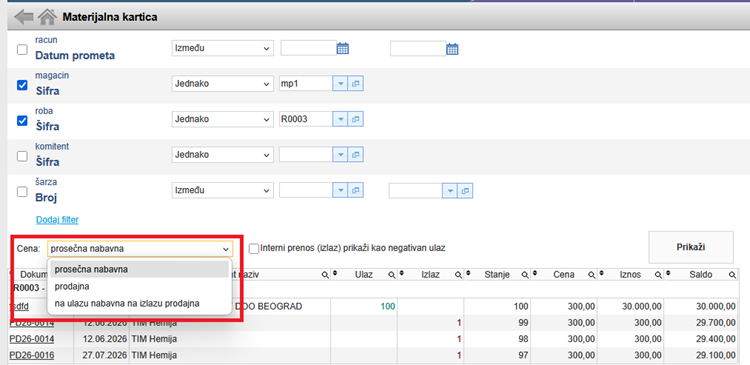This screenshot has height=365, width=750.
Task: Open the Jednako operator dropdown for komitent
Action: coord(222,155)
